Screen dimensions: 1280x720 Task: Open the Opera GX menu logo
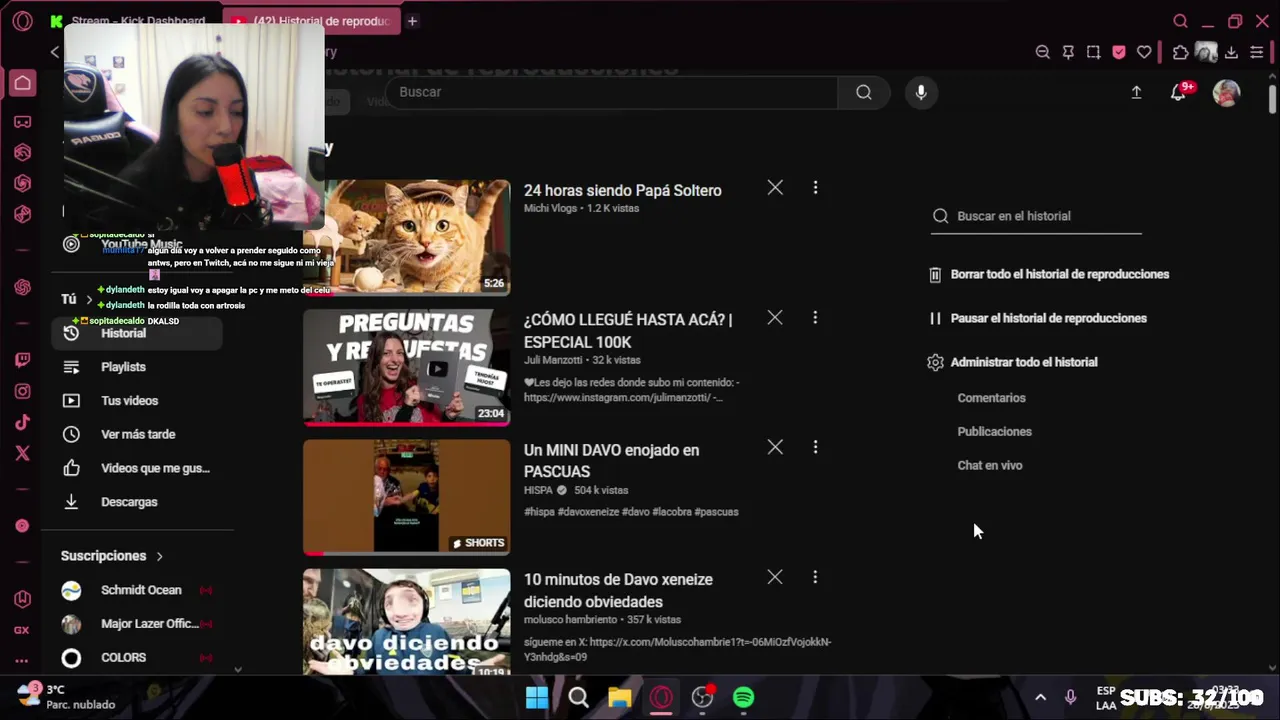(22, 21)
